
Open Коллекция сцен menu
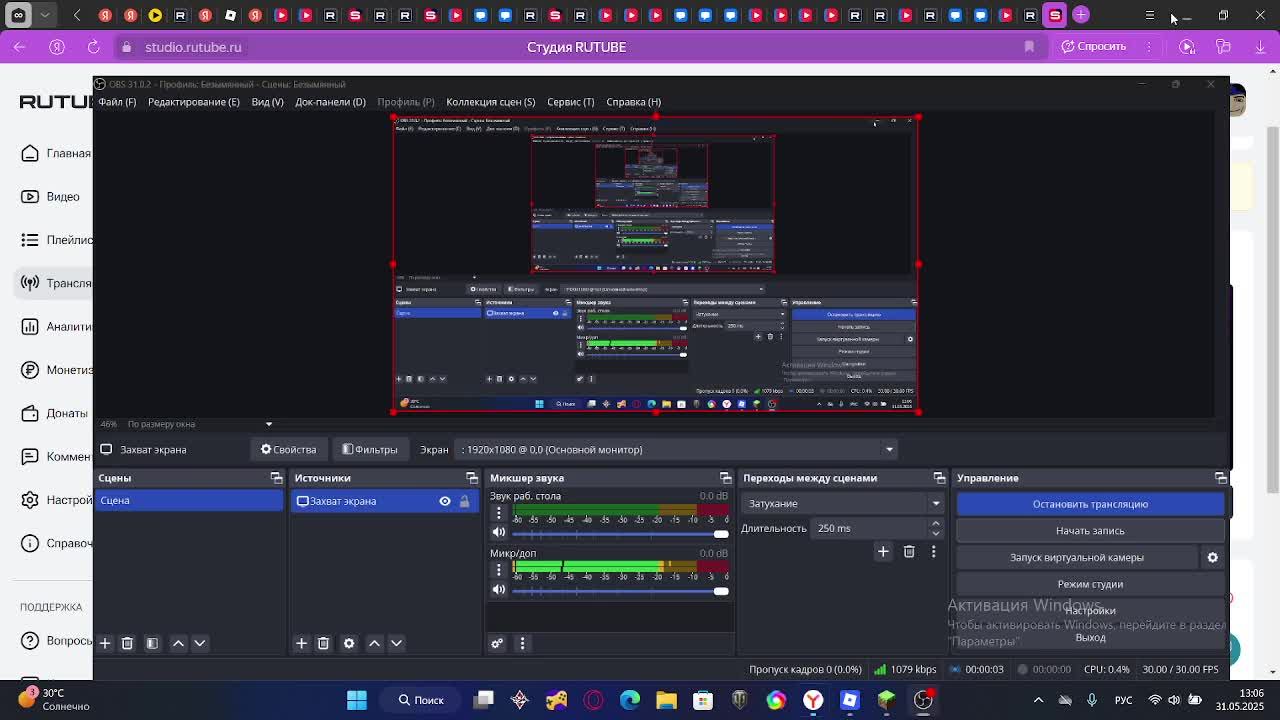(490, 102)
